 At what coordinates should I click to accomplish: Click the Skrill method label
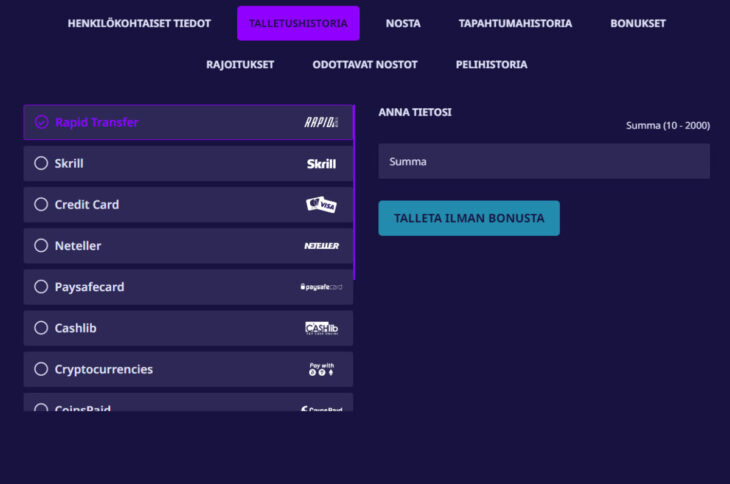pyautogui.click(x=69, y=163)
